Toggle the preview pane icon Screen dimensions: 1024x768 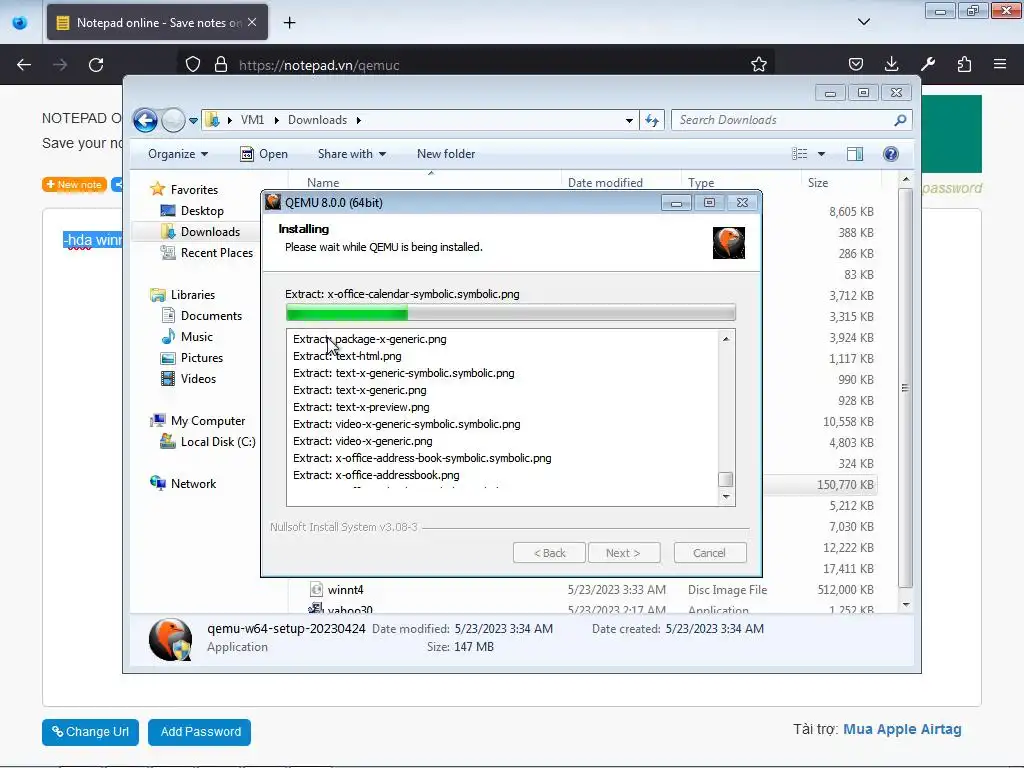pyautogui.click(x=855, y=154)
